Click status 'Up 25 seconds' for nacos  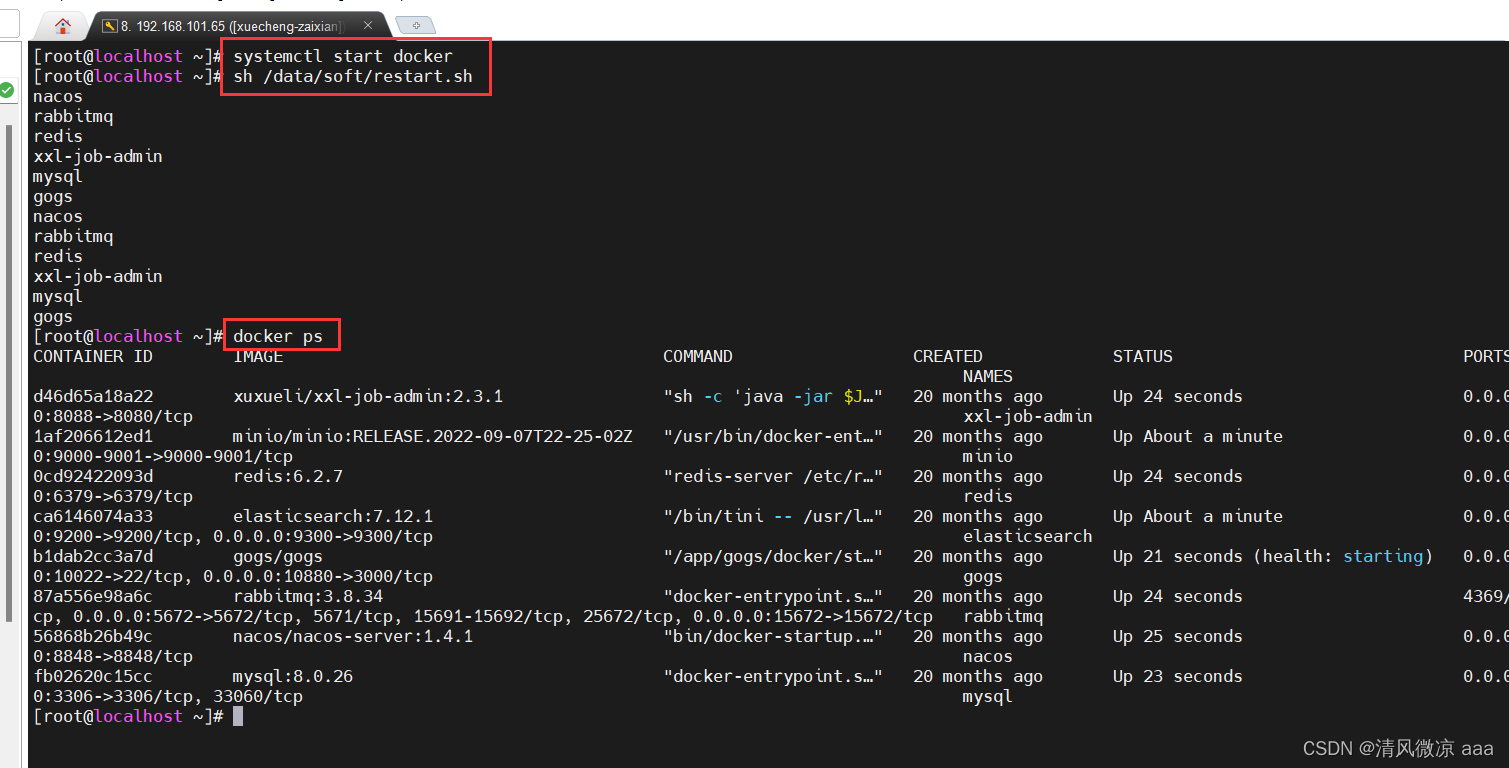[1178, 636]
